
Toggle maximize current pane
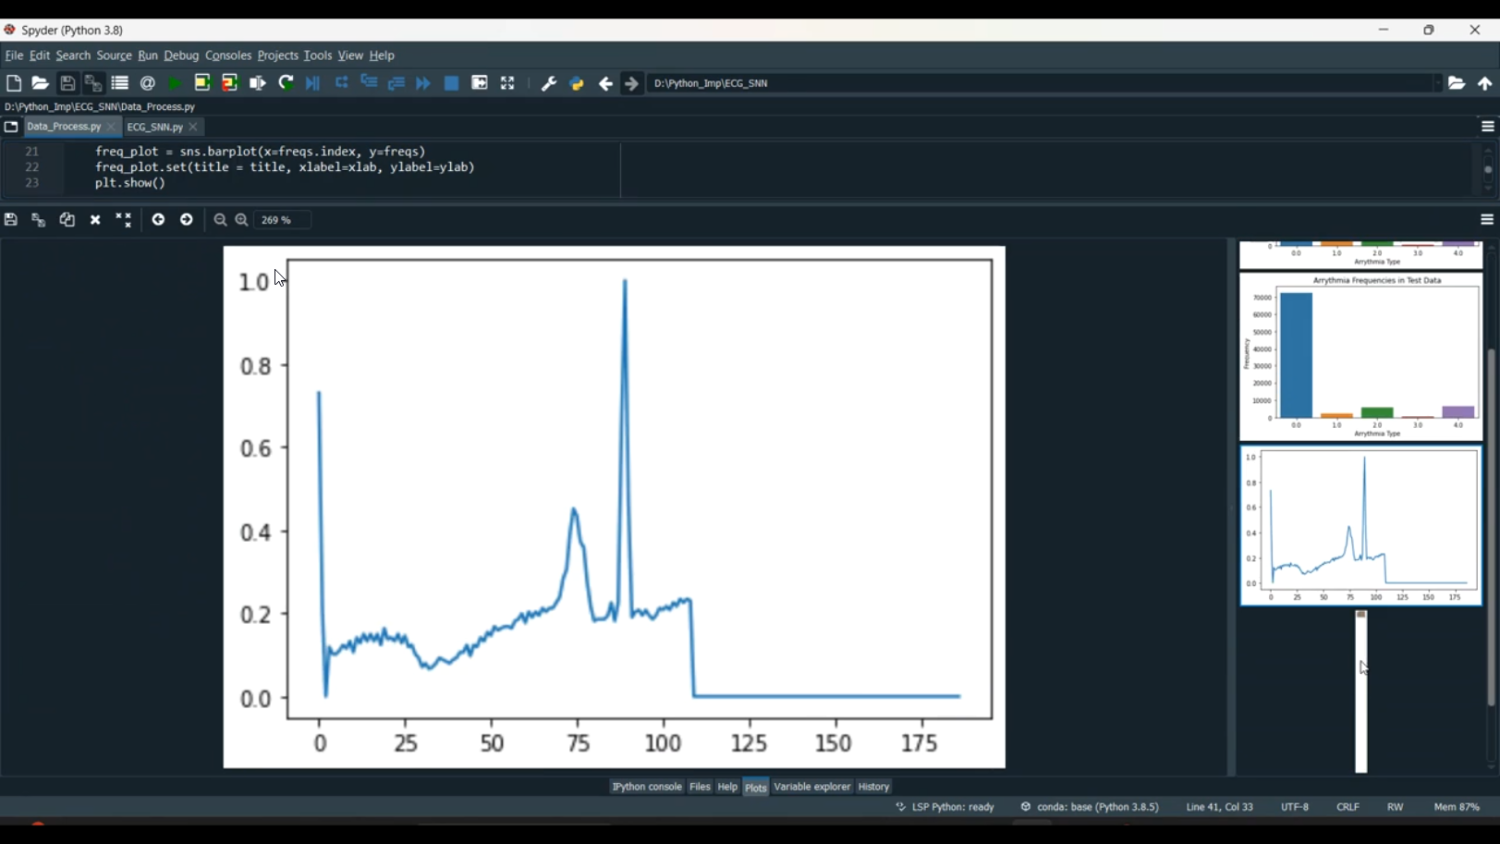tap(507, 83)
